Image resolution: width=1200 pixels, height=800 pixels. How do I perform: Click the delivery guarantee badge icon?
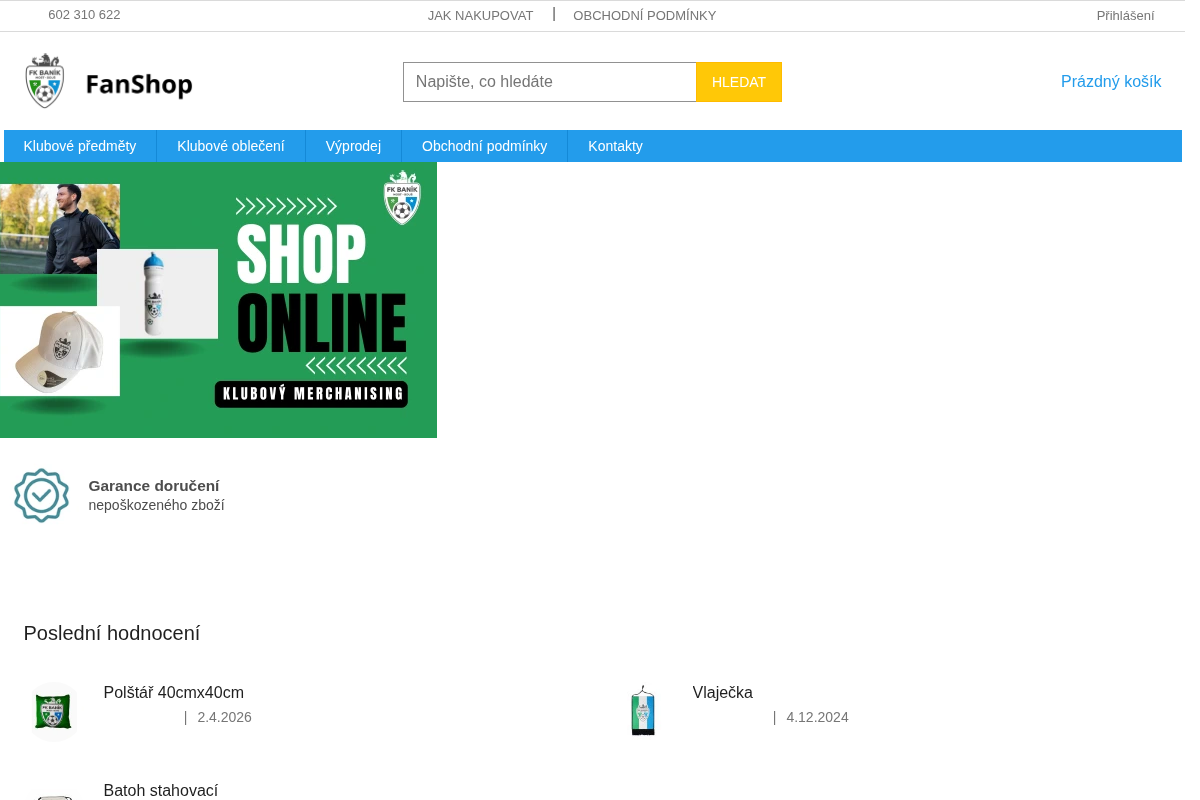click(41, 495)
